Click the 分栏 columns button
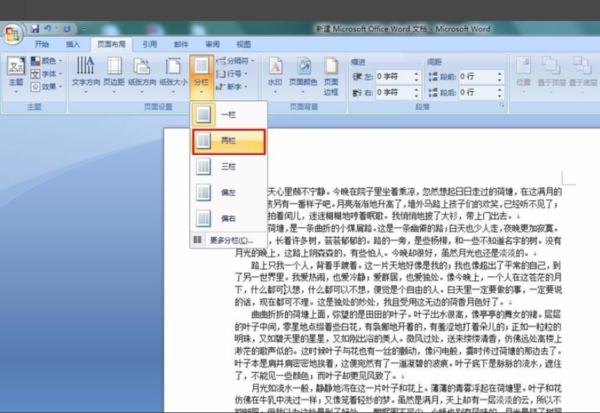The height and width of the screenshot is (413, 600). (201, 77)
